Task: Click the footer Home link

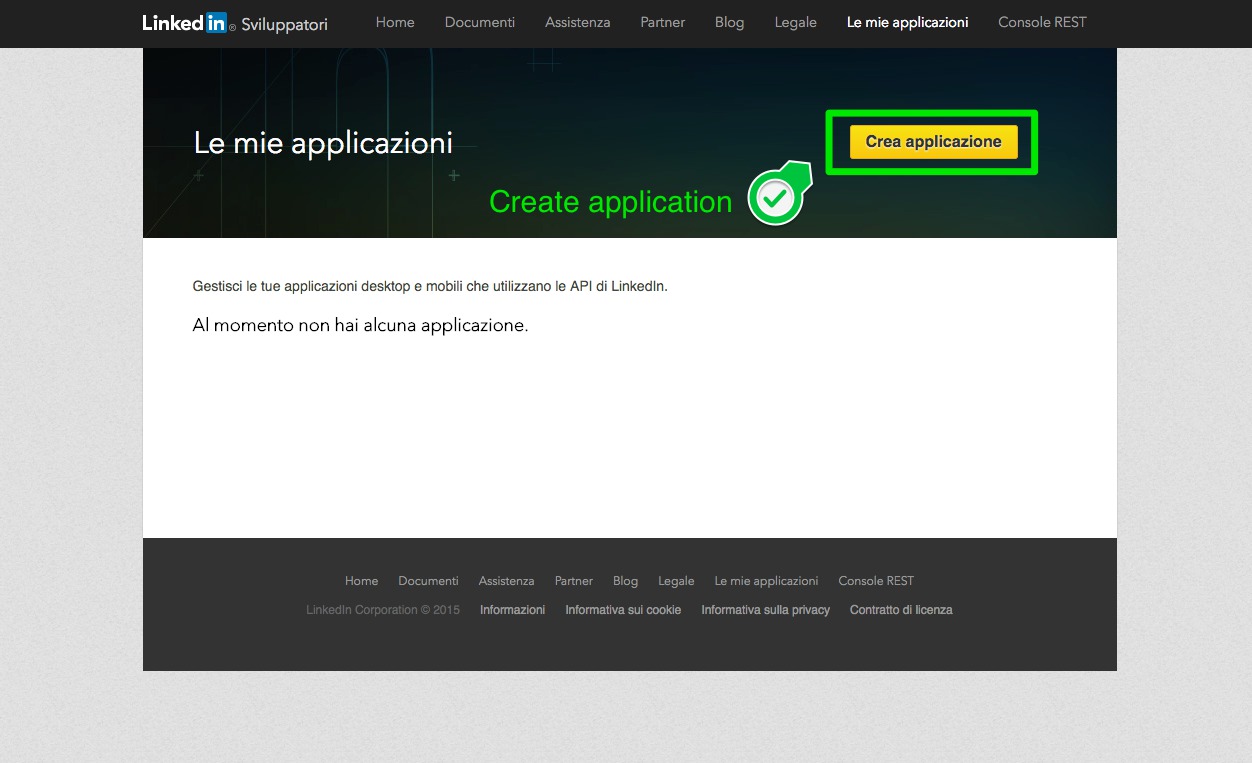Action: [x=361, y=581]
